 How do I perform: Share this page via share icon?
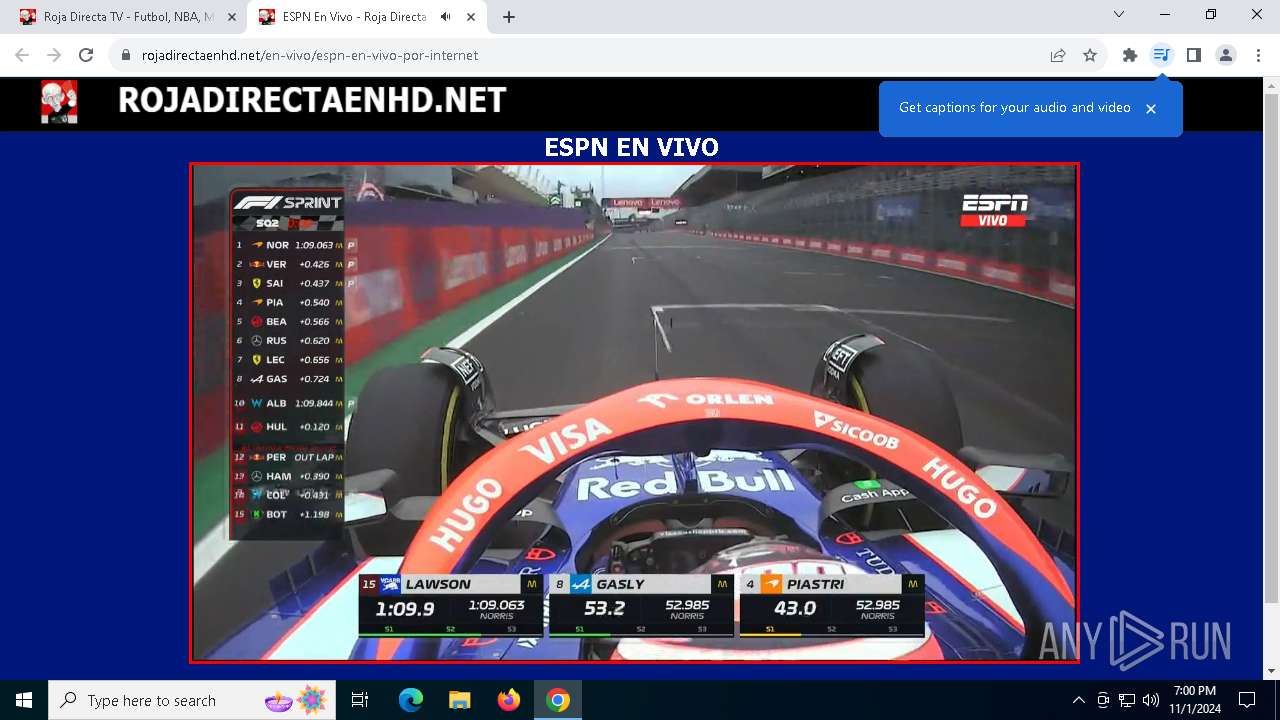1058,55
